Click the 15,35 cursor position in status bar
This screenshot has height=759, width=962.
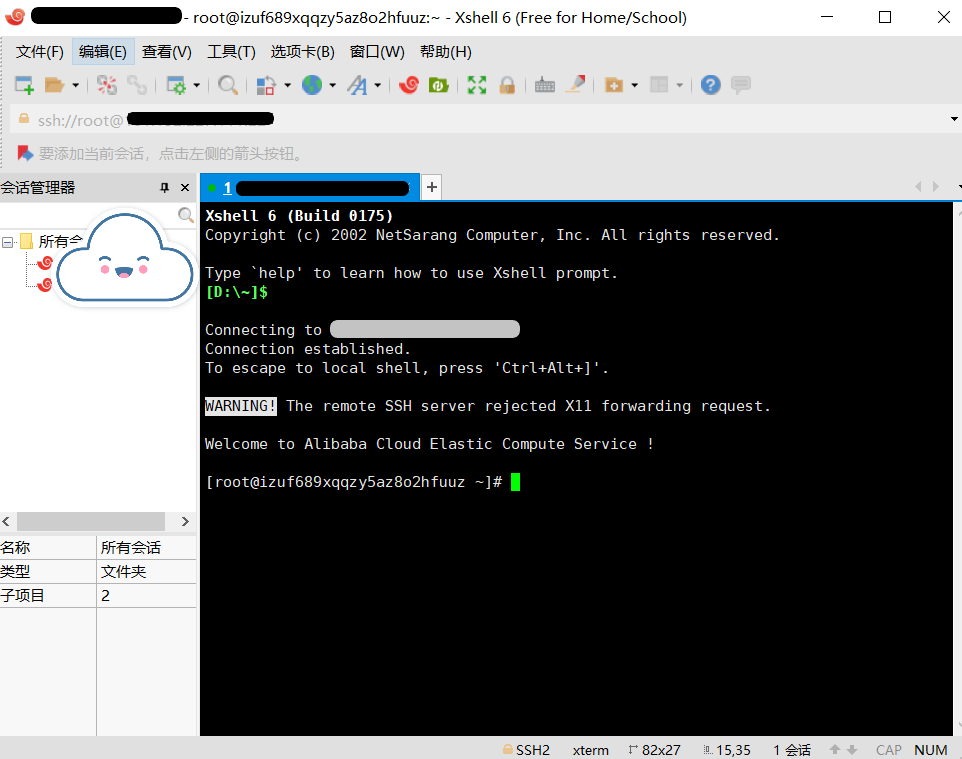727,750
